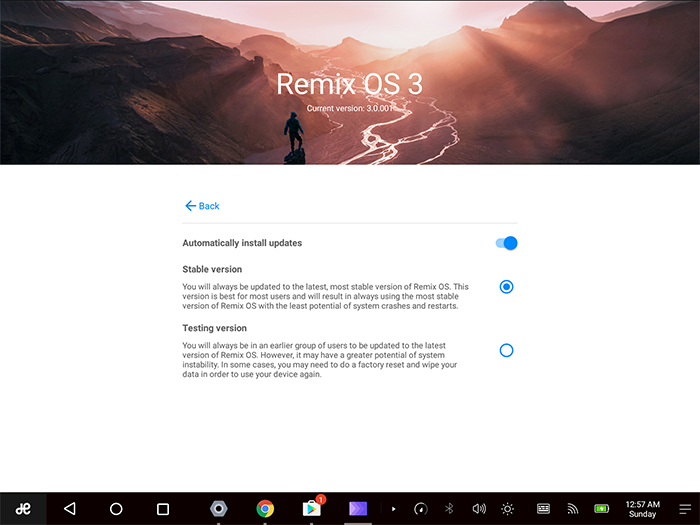Open the Wi-Fi network tray icon
The image size is (700, 525).
573,509
